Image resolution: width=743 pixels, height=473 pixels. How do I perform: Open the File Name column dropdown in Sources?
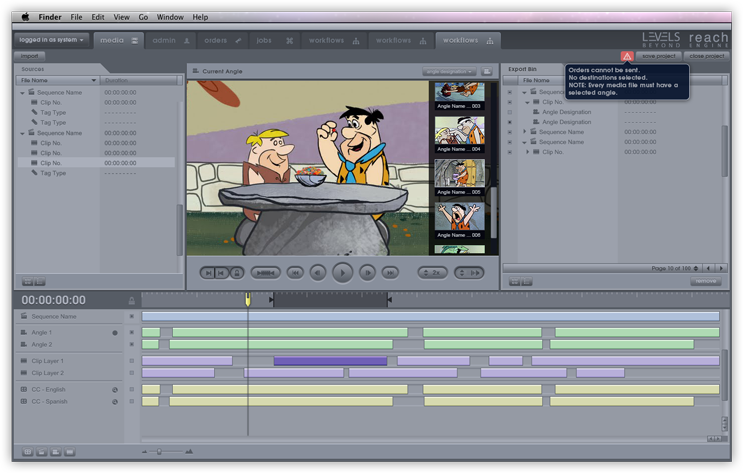[93, 81]
